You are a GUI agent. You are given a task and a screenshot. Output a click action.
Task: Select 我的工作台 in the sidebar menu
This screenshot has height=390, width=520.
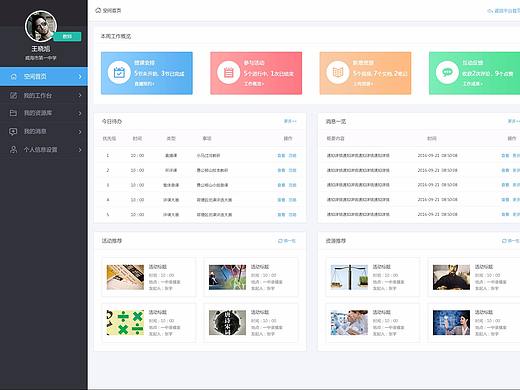44,96
